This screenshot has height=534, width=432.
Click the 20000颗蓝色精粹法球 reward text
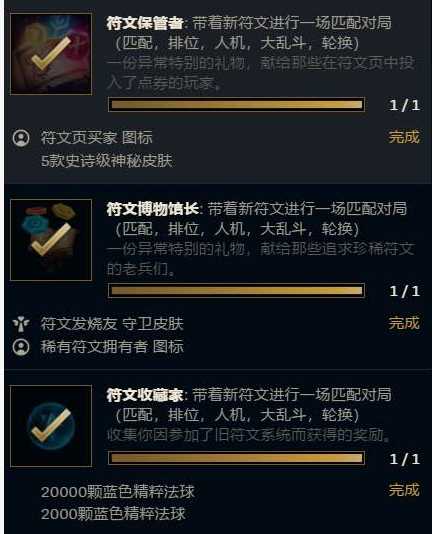pos(118,492)
